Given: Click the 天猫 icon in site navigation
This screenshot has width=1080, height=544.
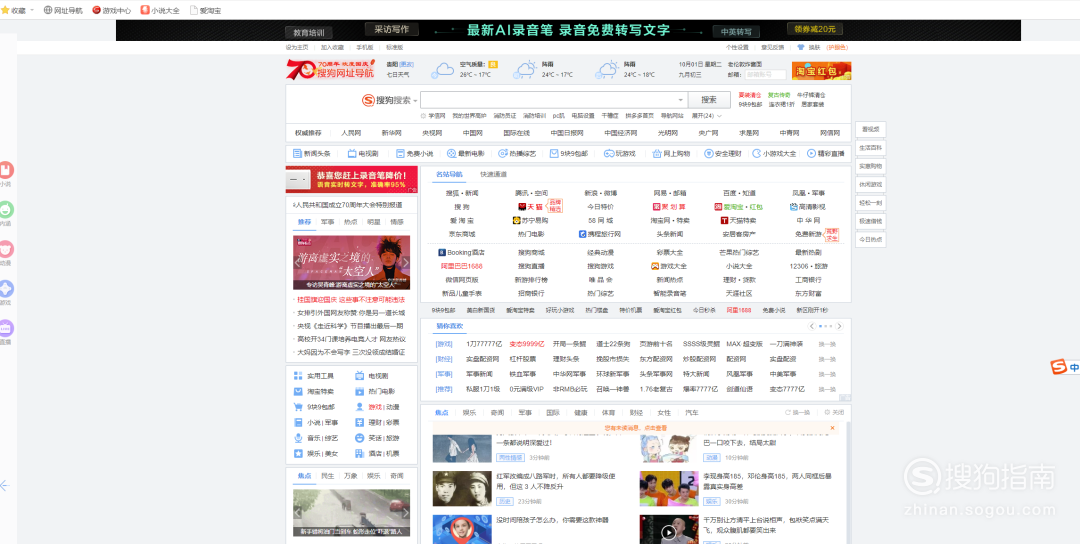Looking at the screenshot, I should (x=522, y=207).
